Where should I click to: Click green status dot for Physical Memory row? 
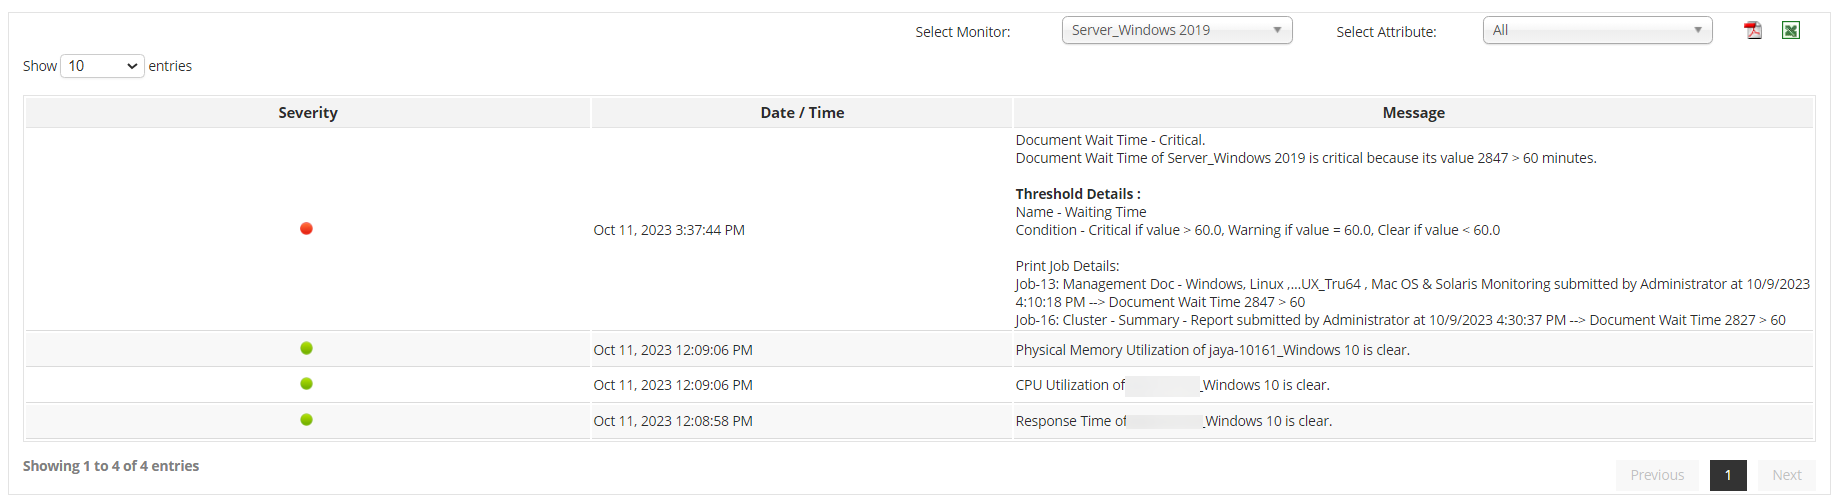(306, 348)
